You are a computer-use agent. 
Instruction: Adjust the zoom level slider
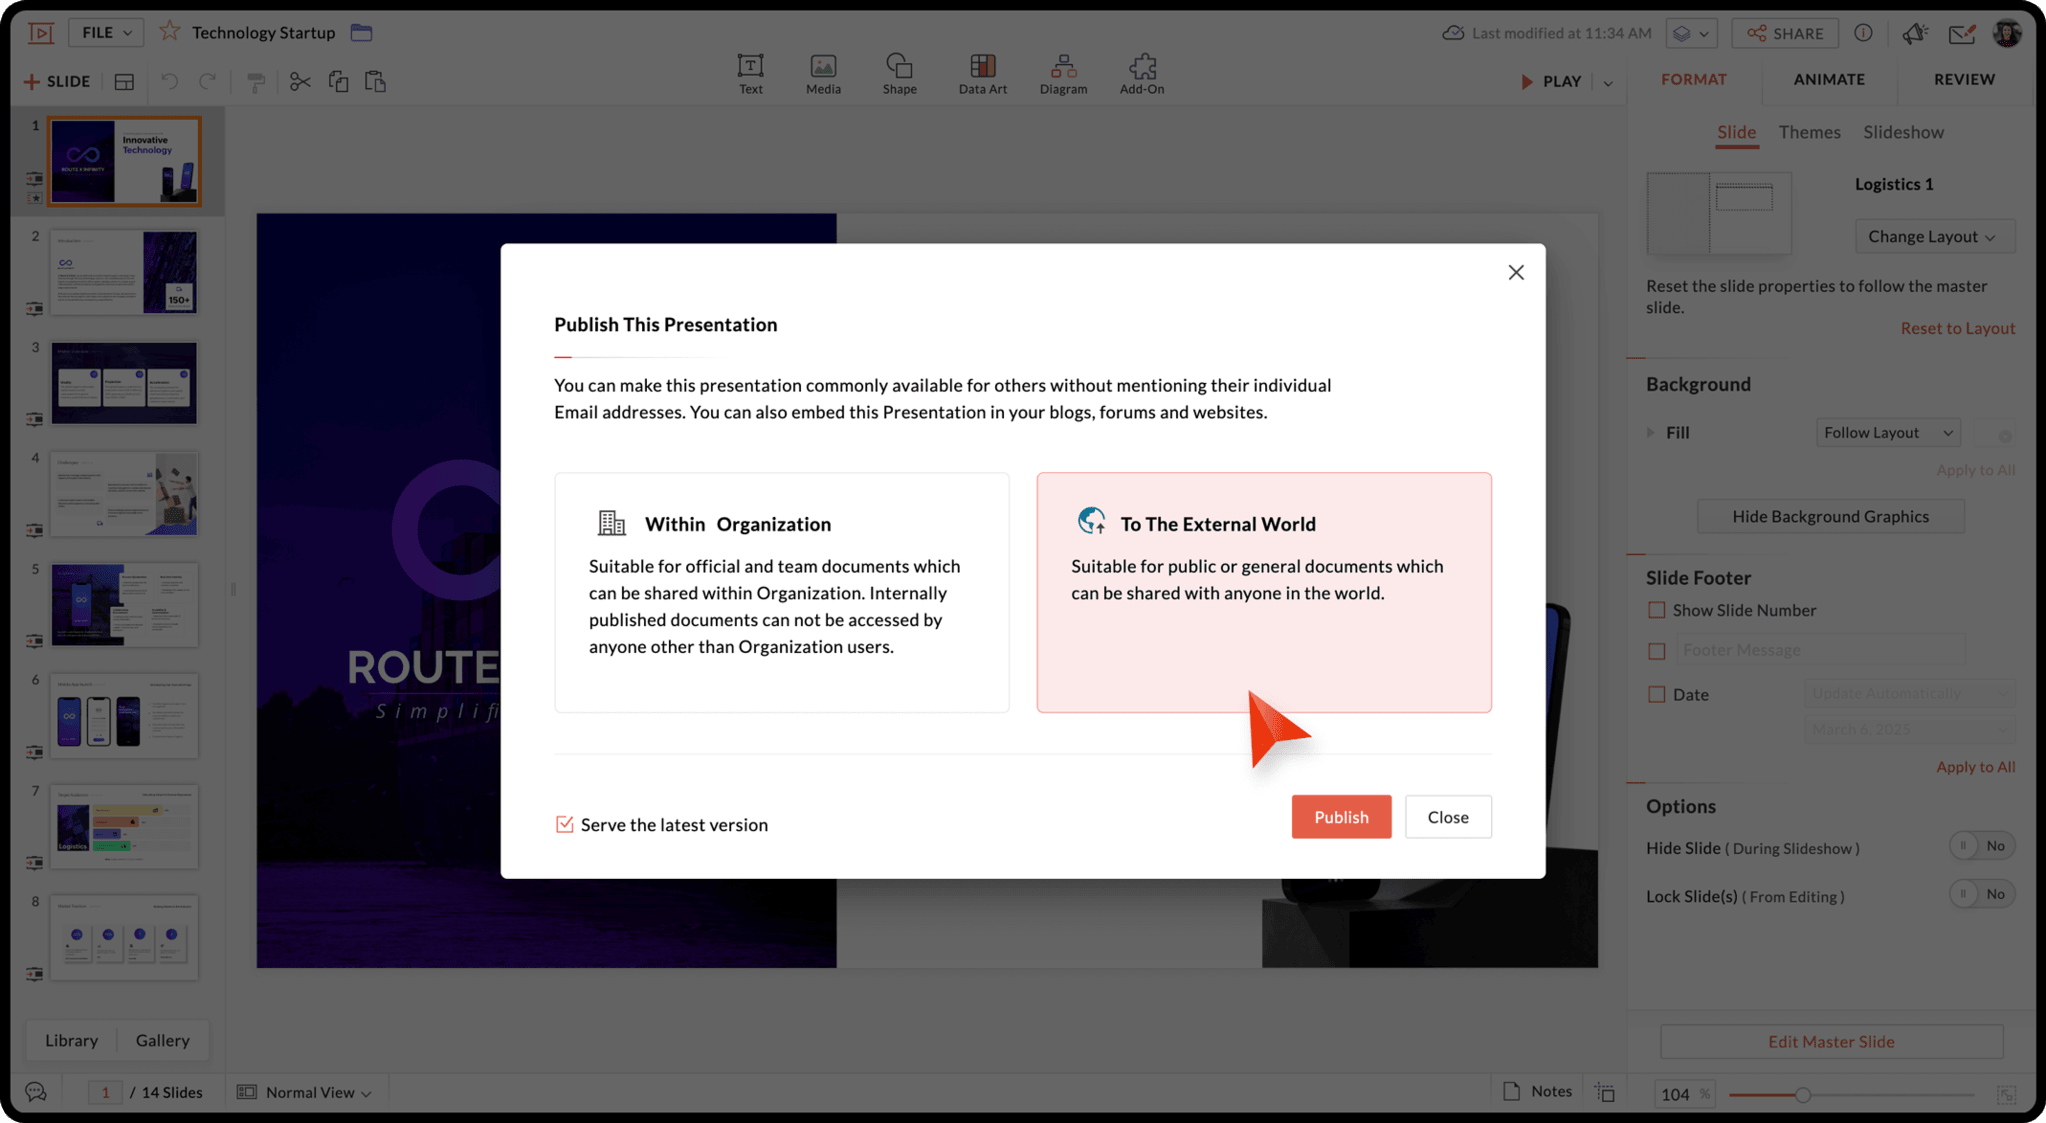(x=1802, y=1095)
